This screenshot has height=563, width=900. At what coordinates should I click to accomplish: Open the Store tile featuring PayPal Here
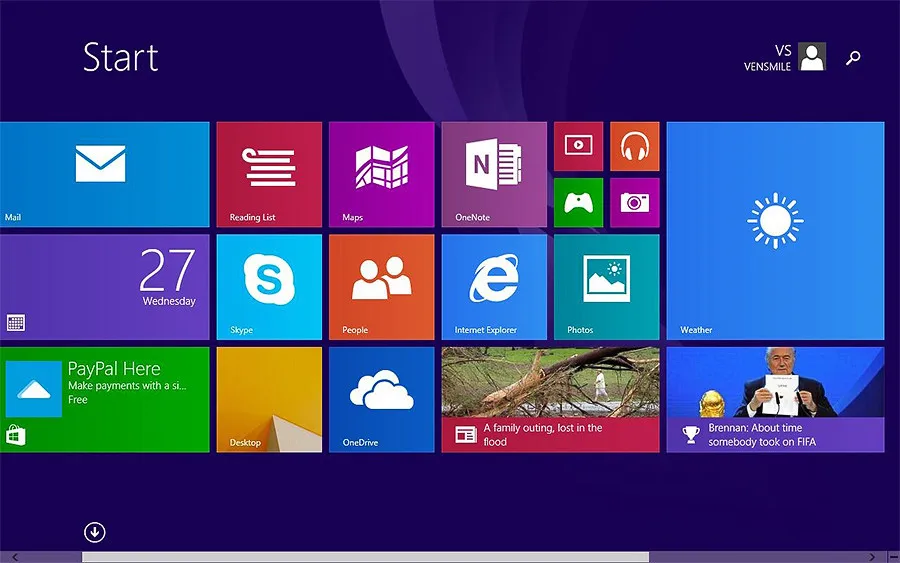tap(104, 399)
